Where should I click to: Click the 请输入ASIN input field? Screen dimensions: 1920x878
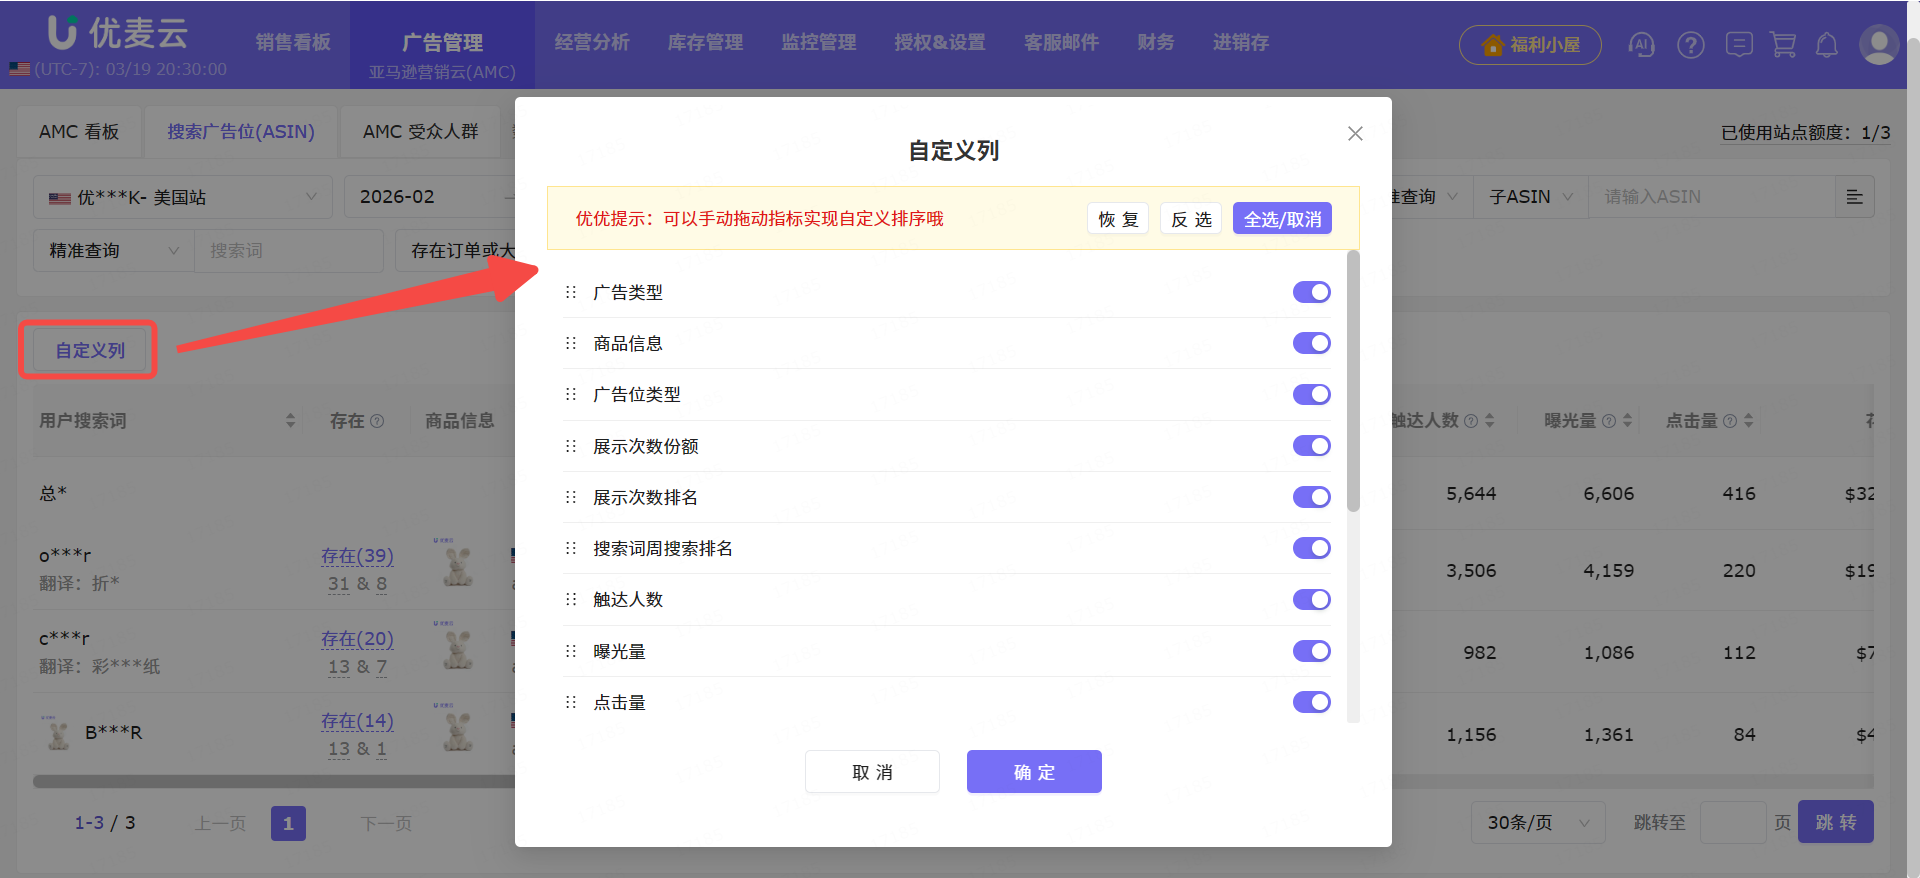pos(1712,197)
